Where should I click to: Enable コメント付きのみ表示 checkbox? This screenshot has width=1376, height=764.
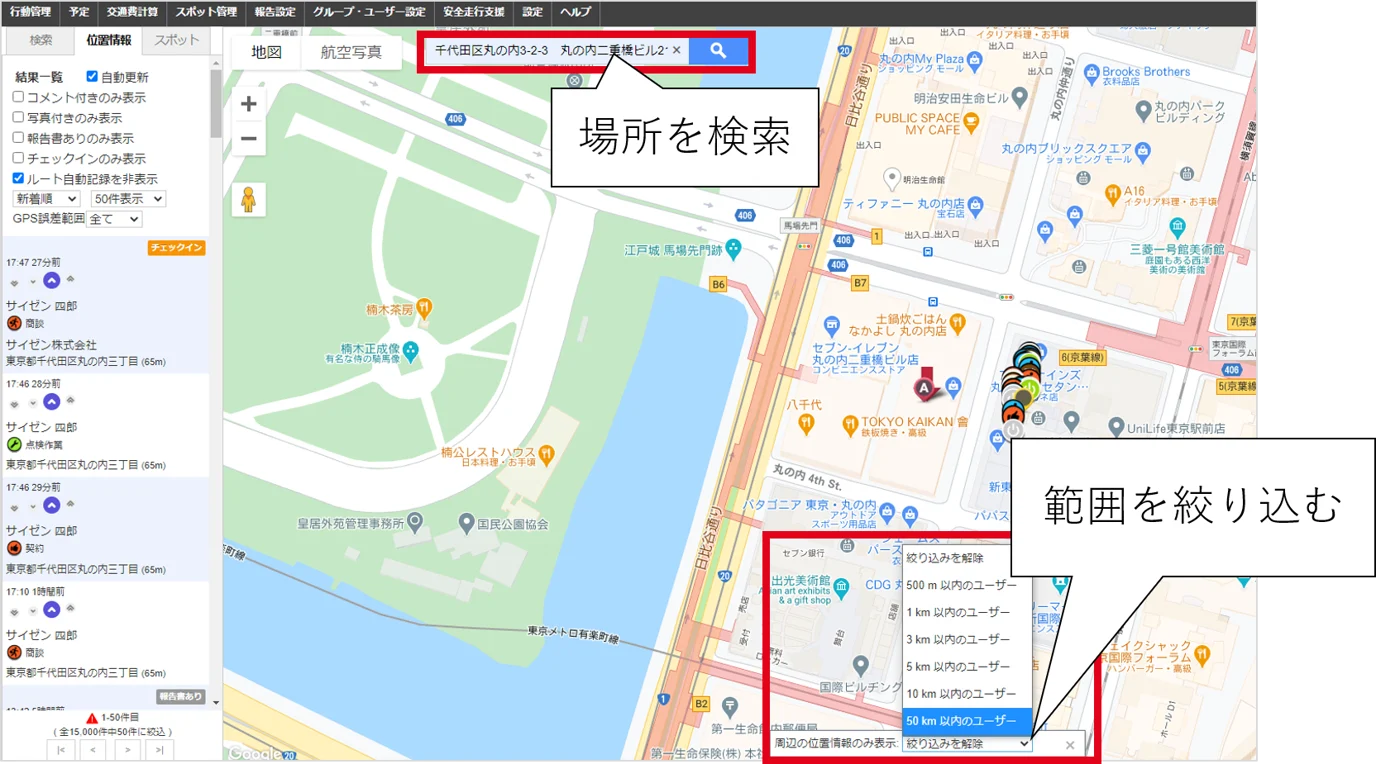[x=18, y=97]
